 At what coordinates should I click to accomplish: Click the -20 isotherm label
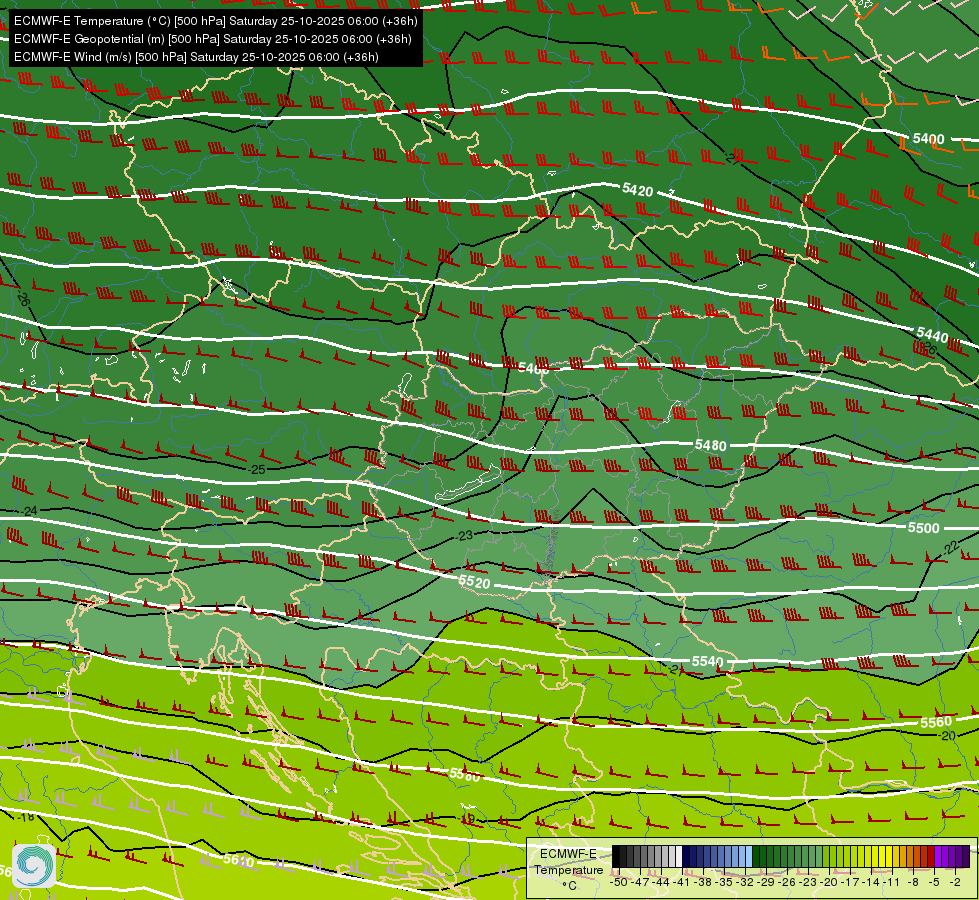pyautogui.click(x=947, y=736)
